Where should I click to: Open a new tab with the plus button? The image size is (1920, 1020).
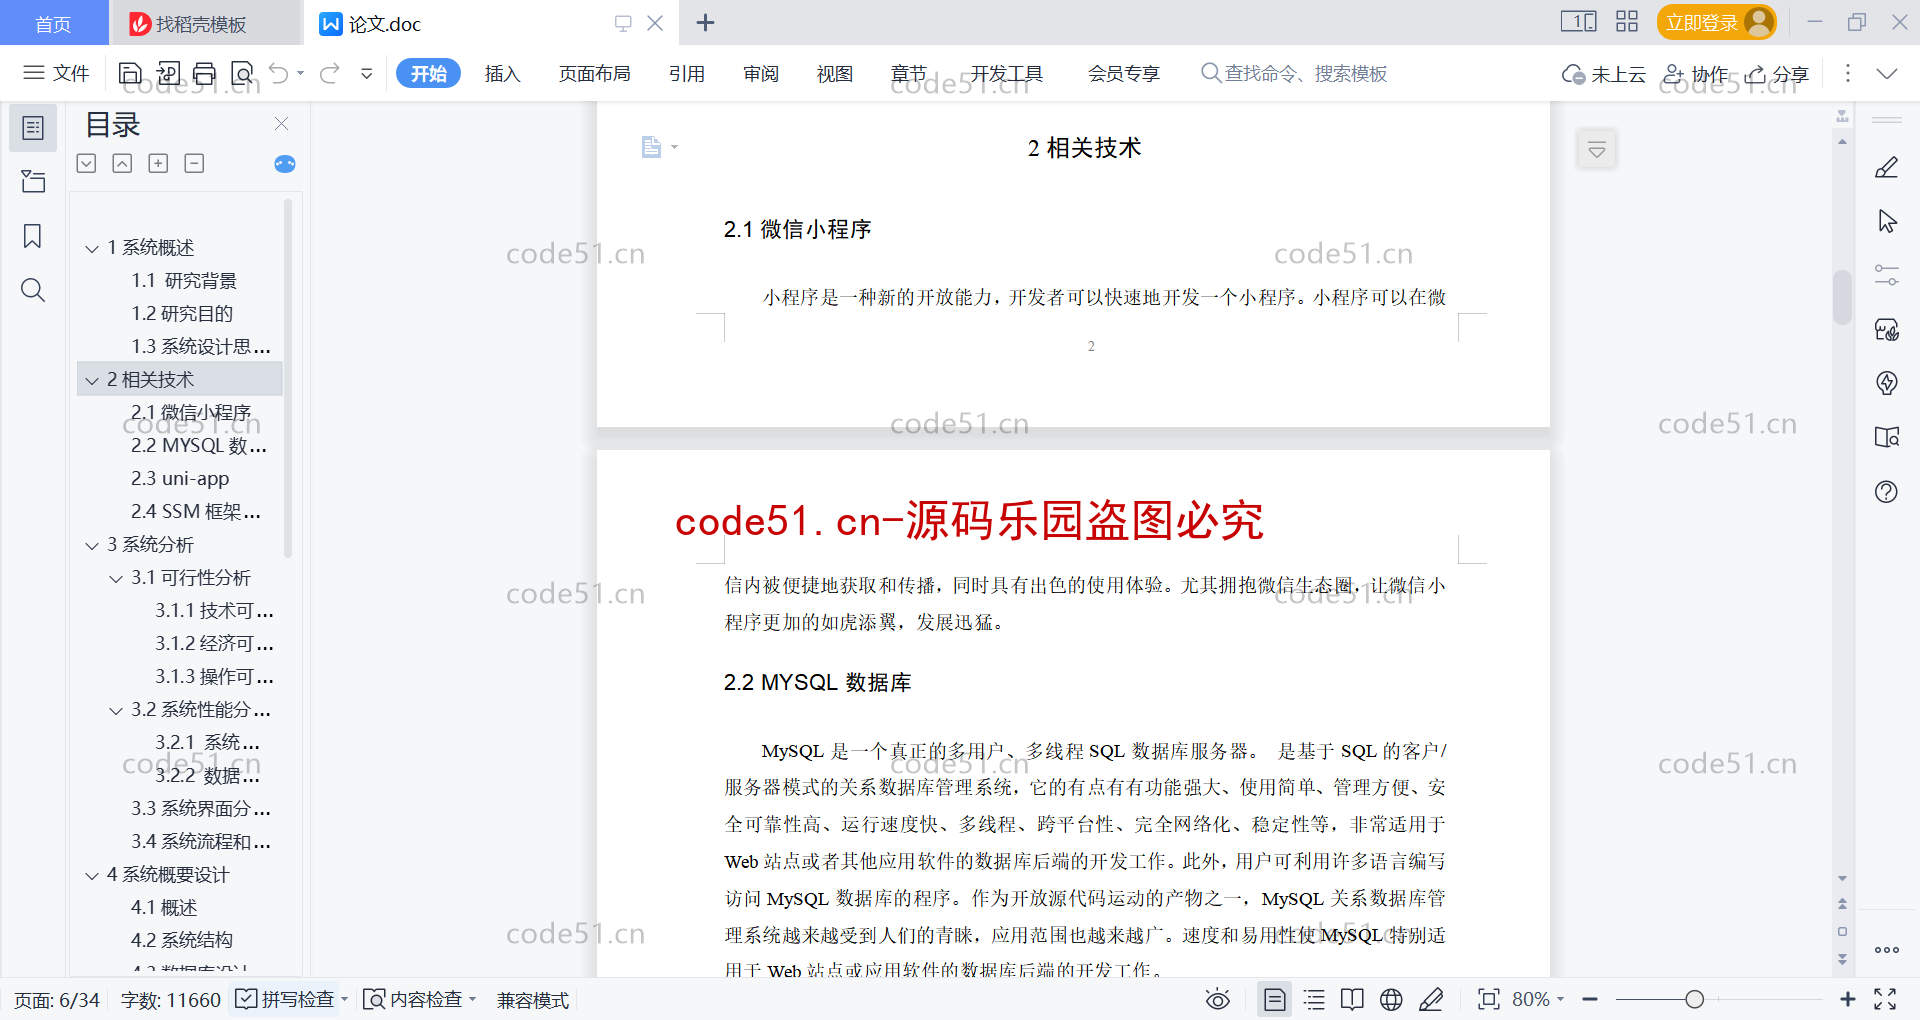(705, 23)
